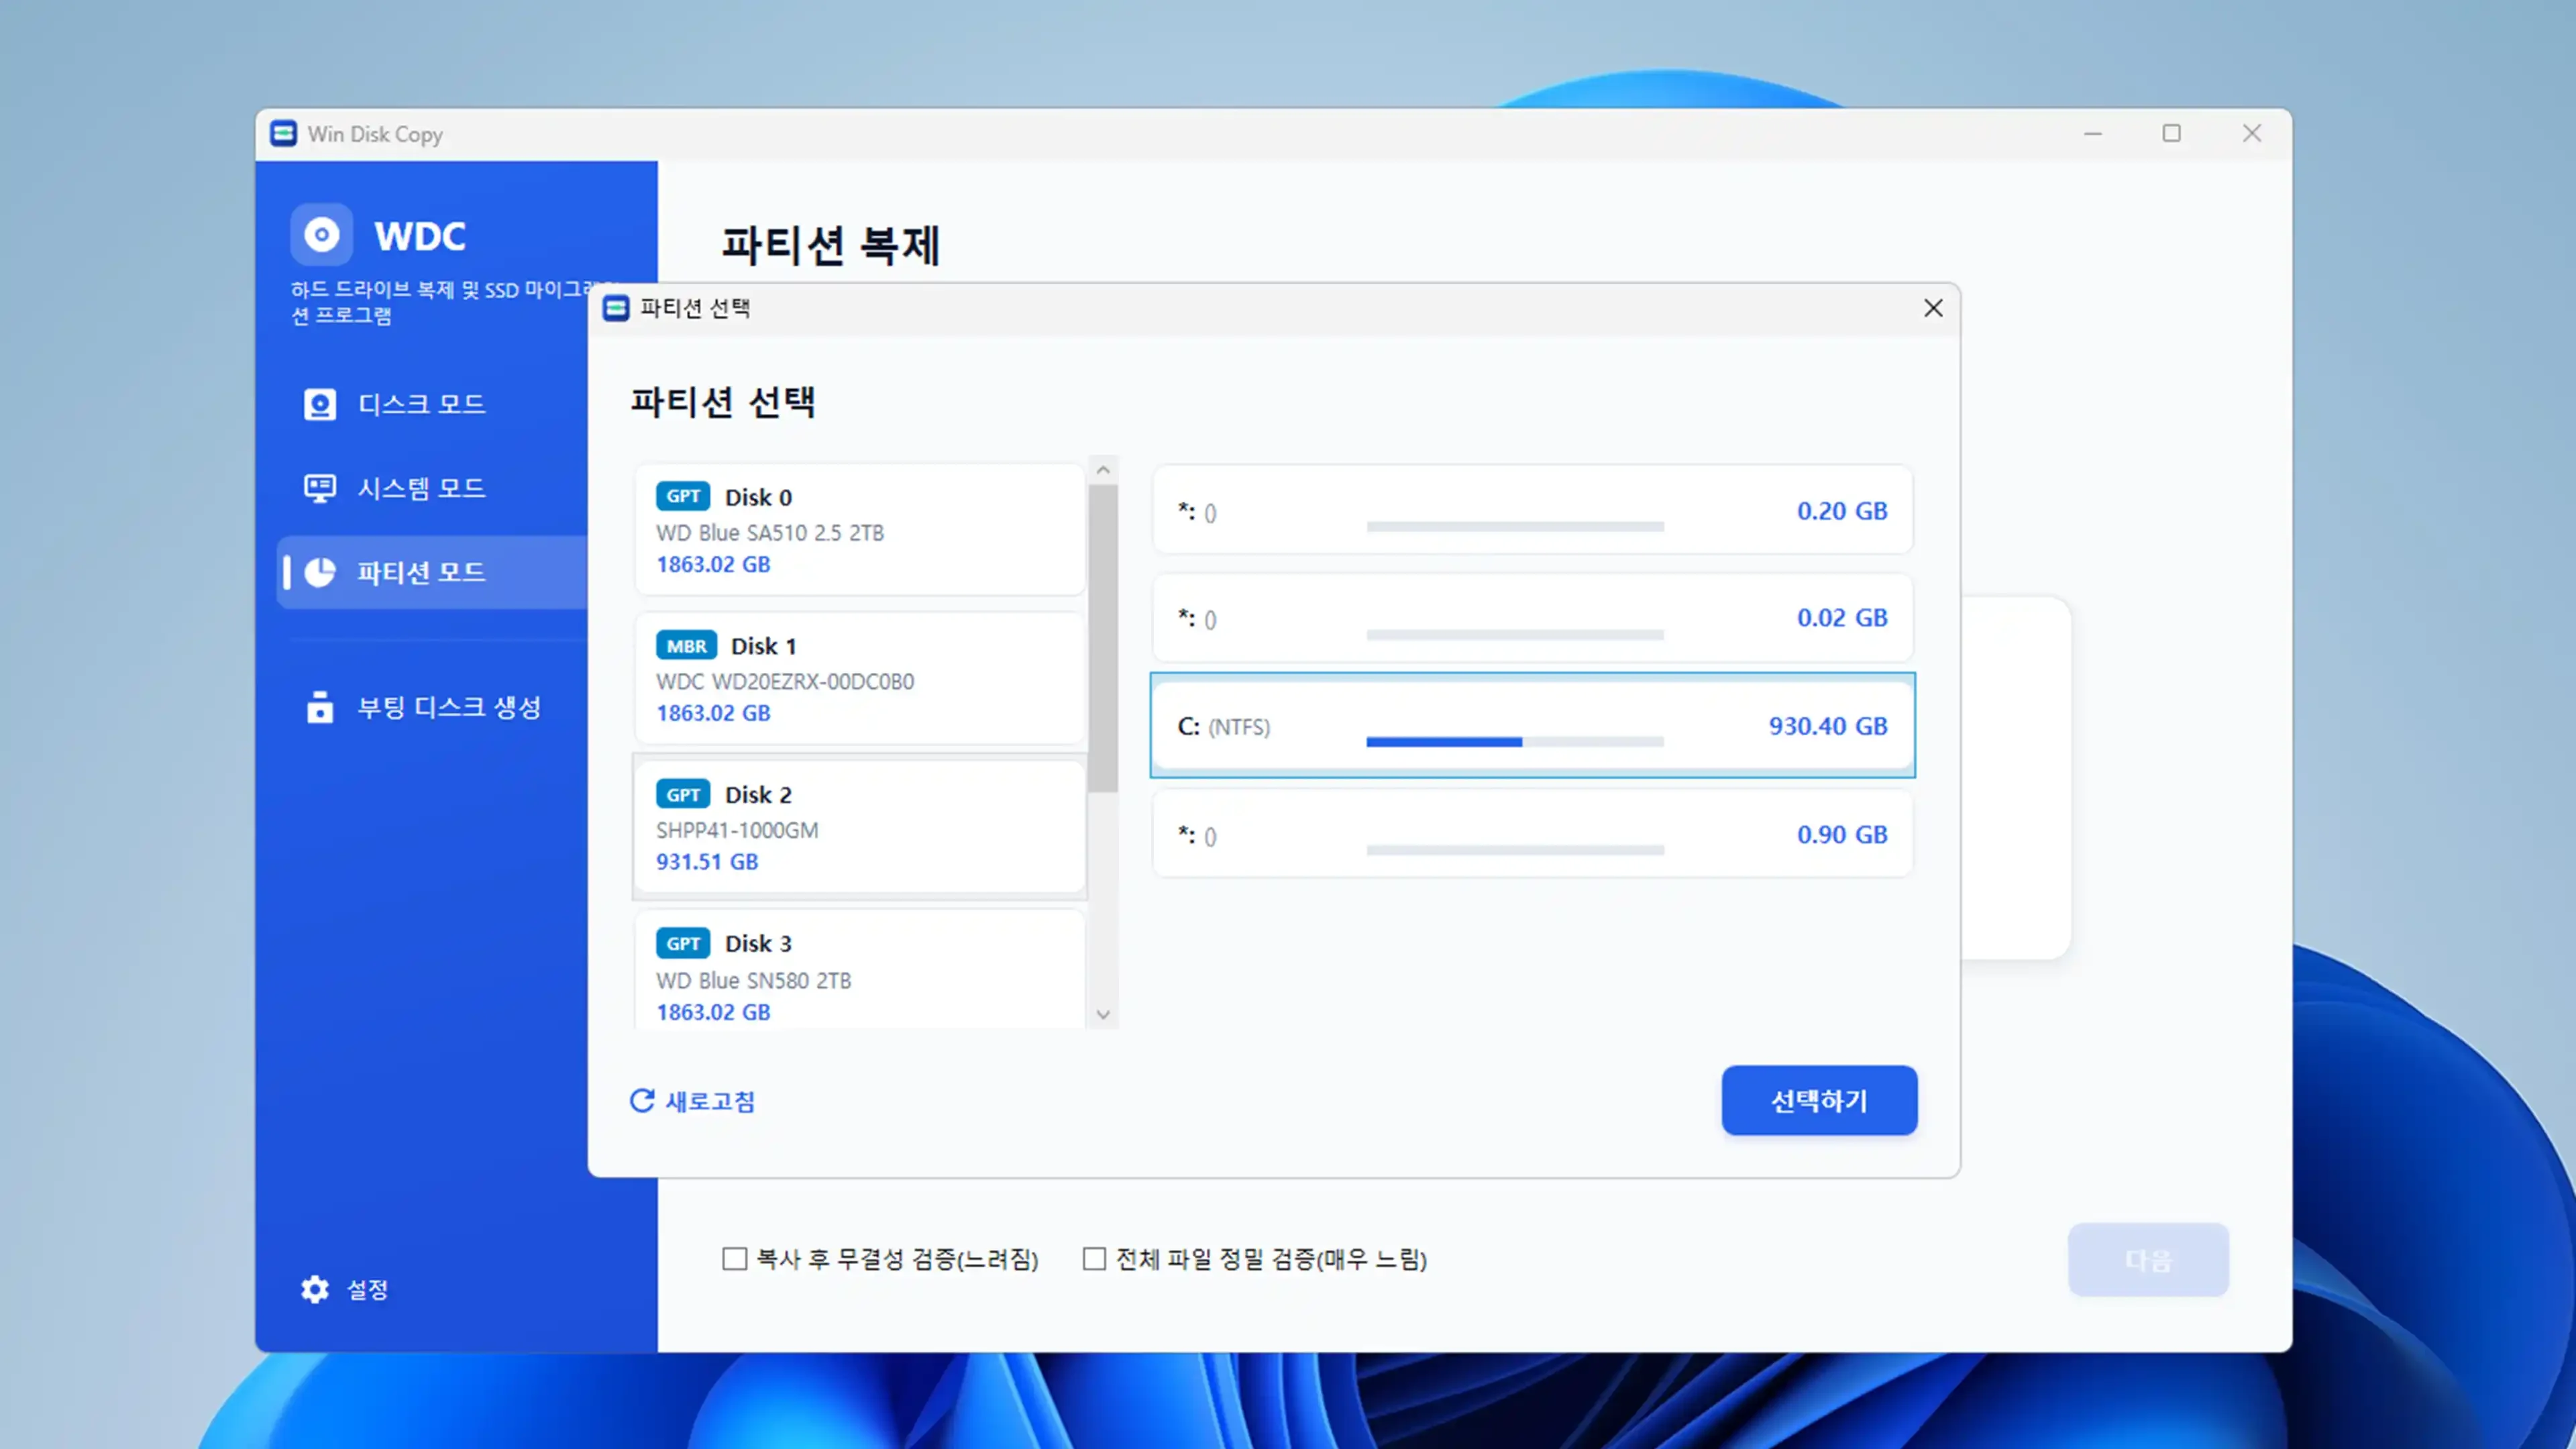This screenshot has height=1449, width=2576.
Task: Enable 전체 파일 정밀 검증 checkbox
Action: [x=1095, y=1258]
